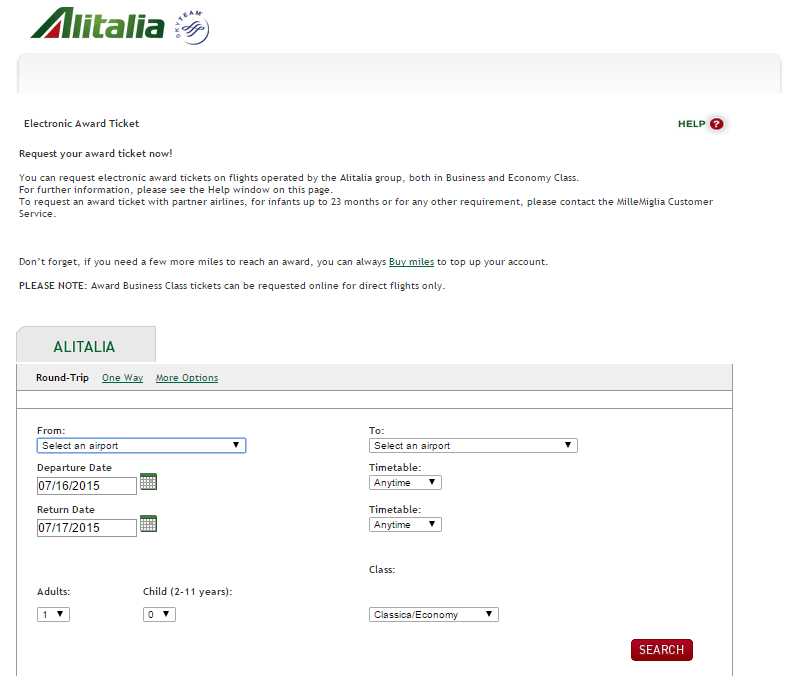Image resolution: width=796 pixels, height=677 pixels.
Task: Click the 'From:' label
Action: click(51, 431)
